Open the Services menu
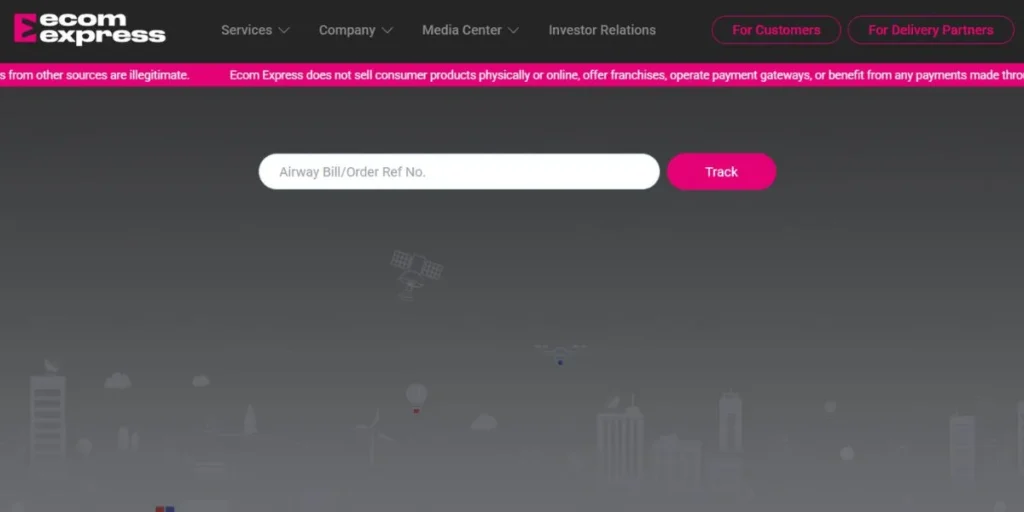Viewport: 1024px width, 512px height. click(x=246, y=30)
